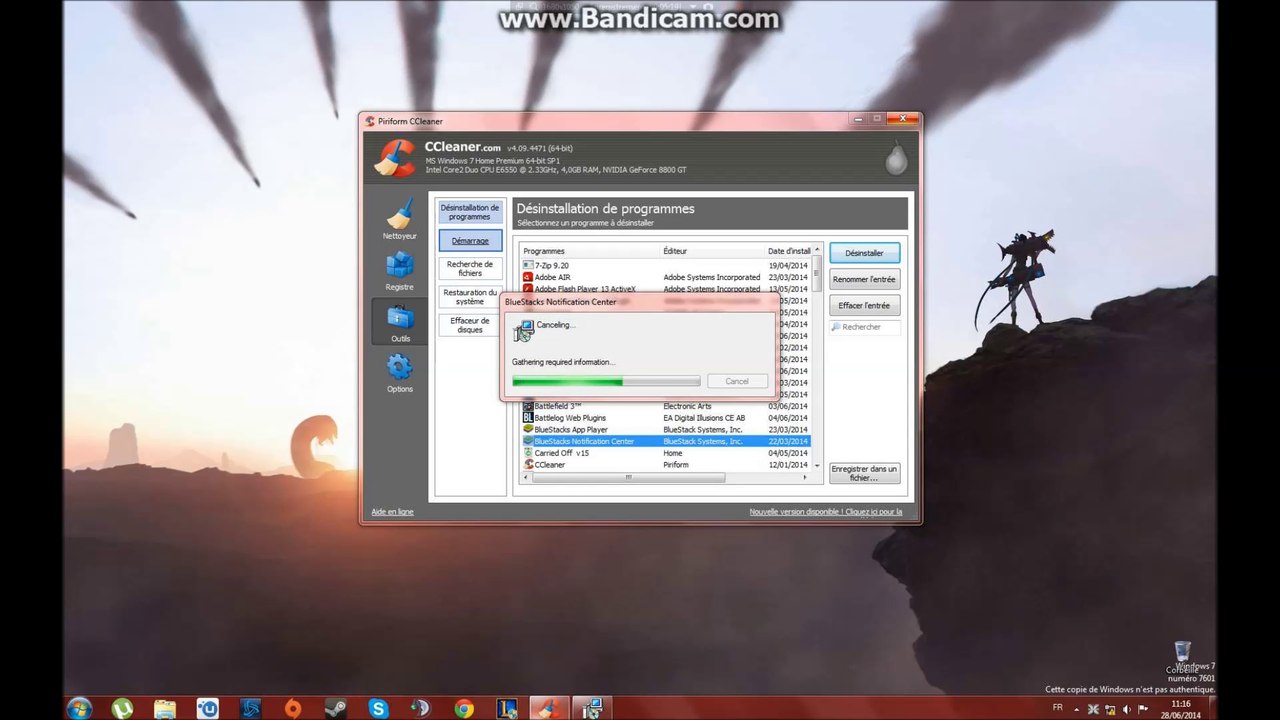Click the Adobe AIR program icon
This screenshot has width=1280, height=720.
click(x=527, y=277)
